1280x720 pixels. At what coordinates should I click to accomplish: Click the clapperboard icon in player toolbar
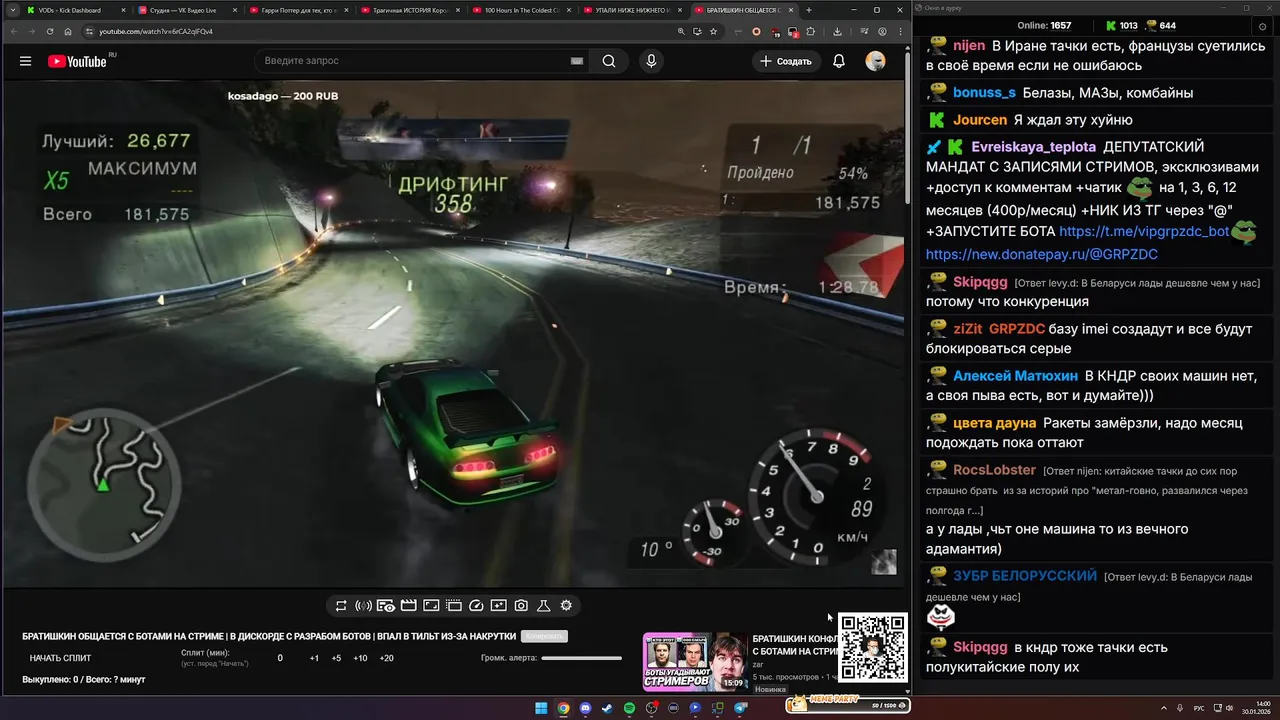point(408,606)
